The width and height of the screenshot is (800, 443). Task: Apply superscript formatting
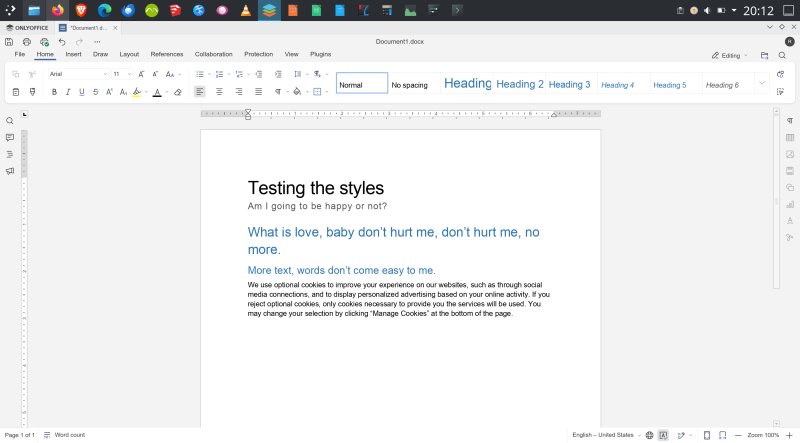109,92
